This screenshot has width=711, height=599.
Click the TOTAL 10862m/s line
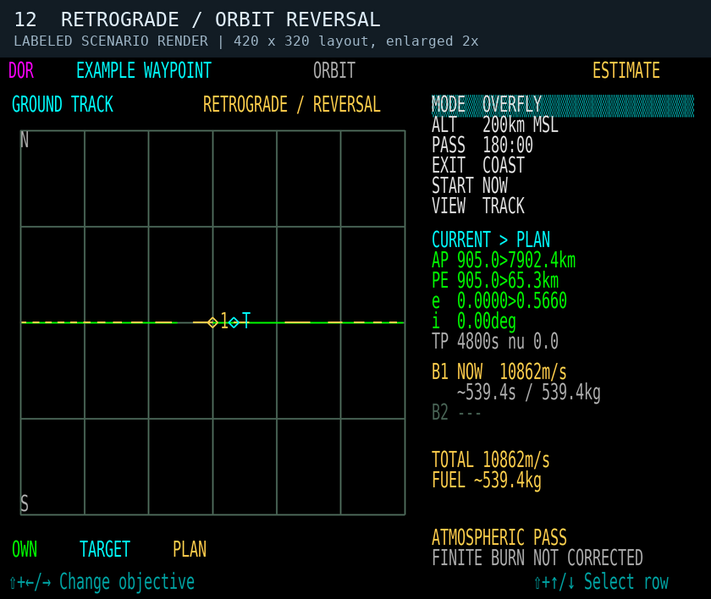click(491, 460)
